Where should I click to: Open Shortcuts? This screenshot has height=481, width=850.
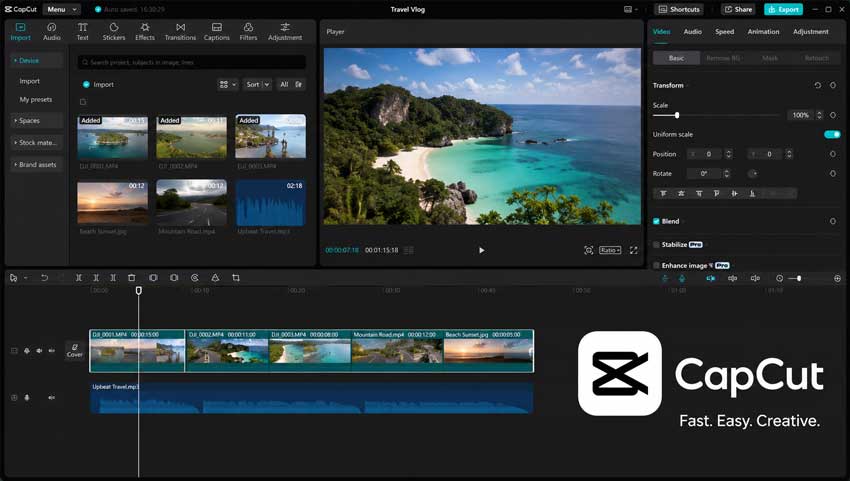tap(679, 9)
